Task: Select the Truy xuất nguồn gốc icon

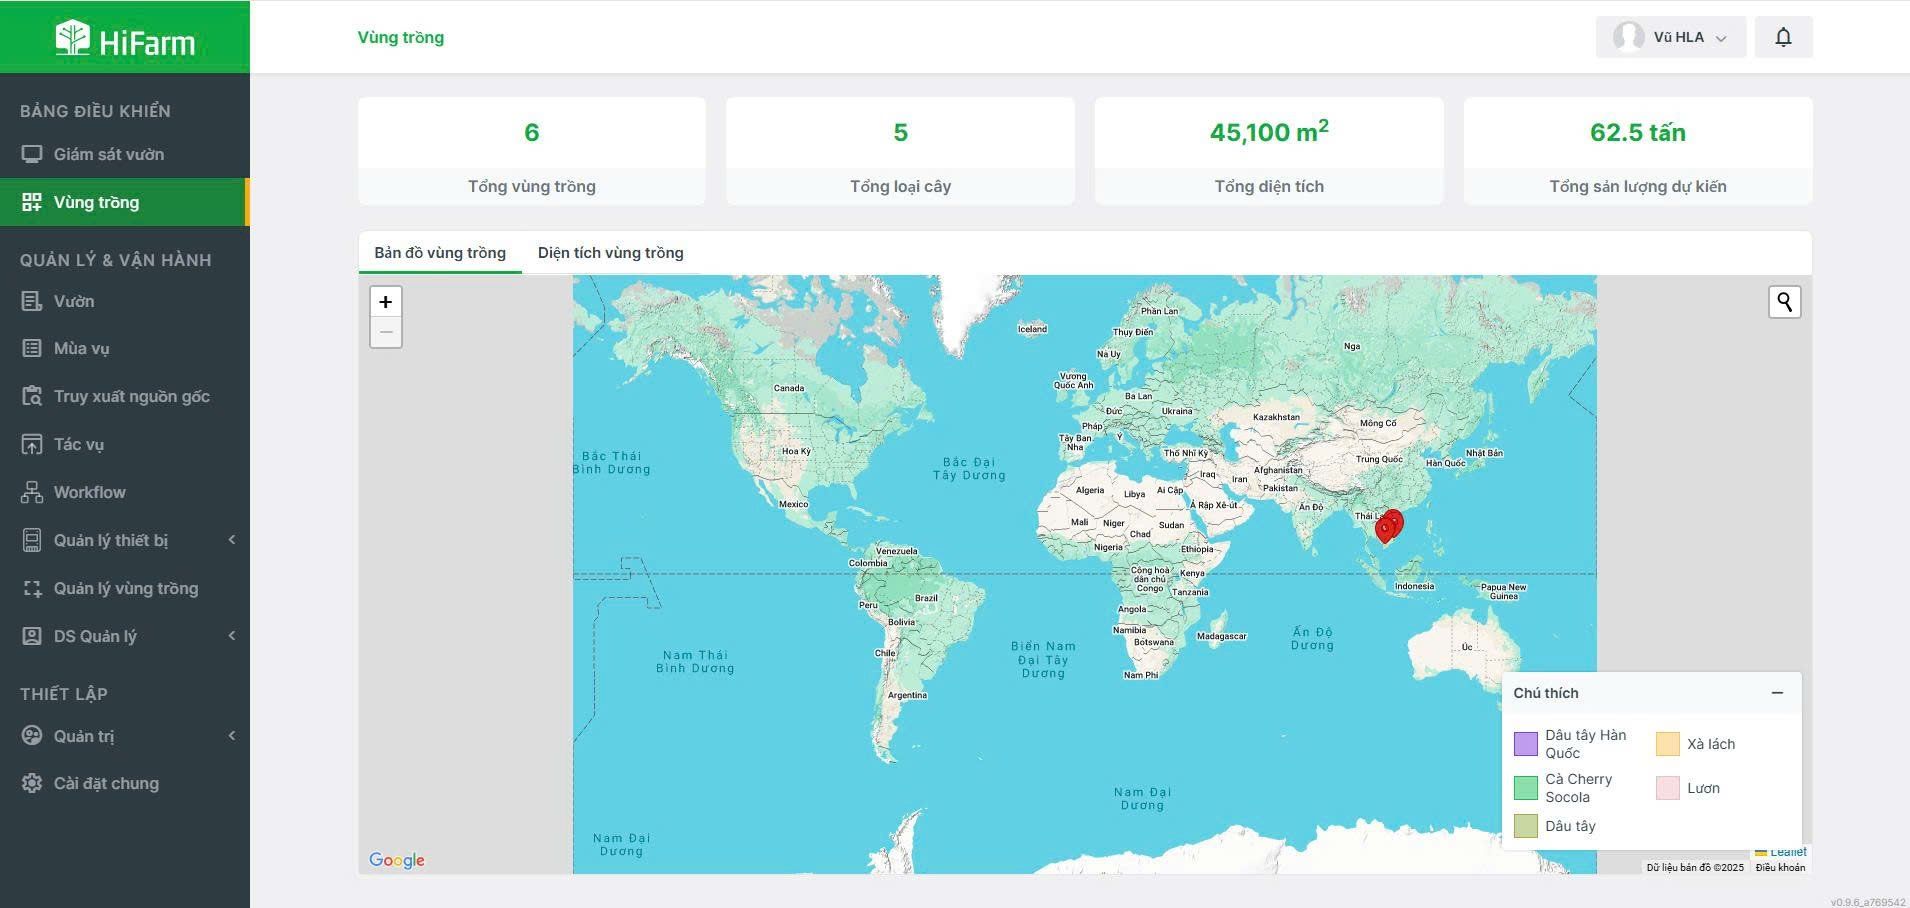Action: (32, 396)
